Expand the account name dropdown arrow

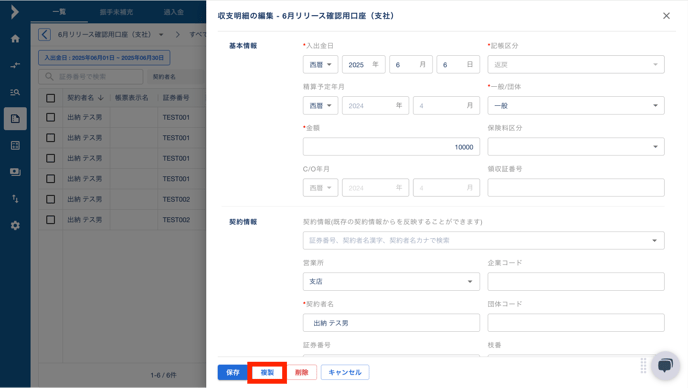161,34
